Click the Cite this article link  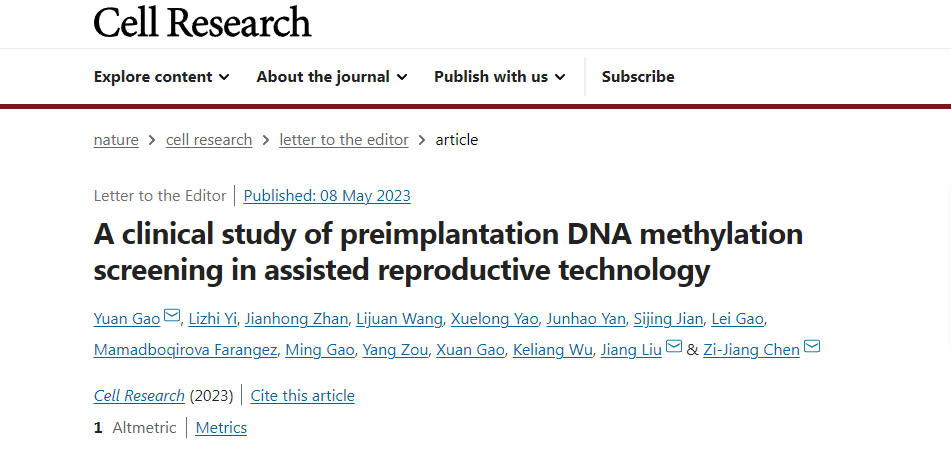pos(302,396)
